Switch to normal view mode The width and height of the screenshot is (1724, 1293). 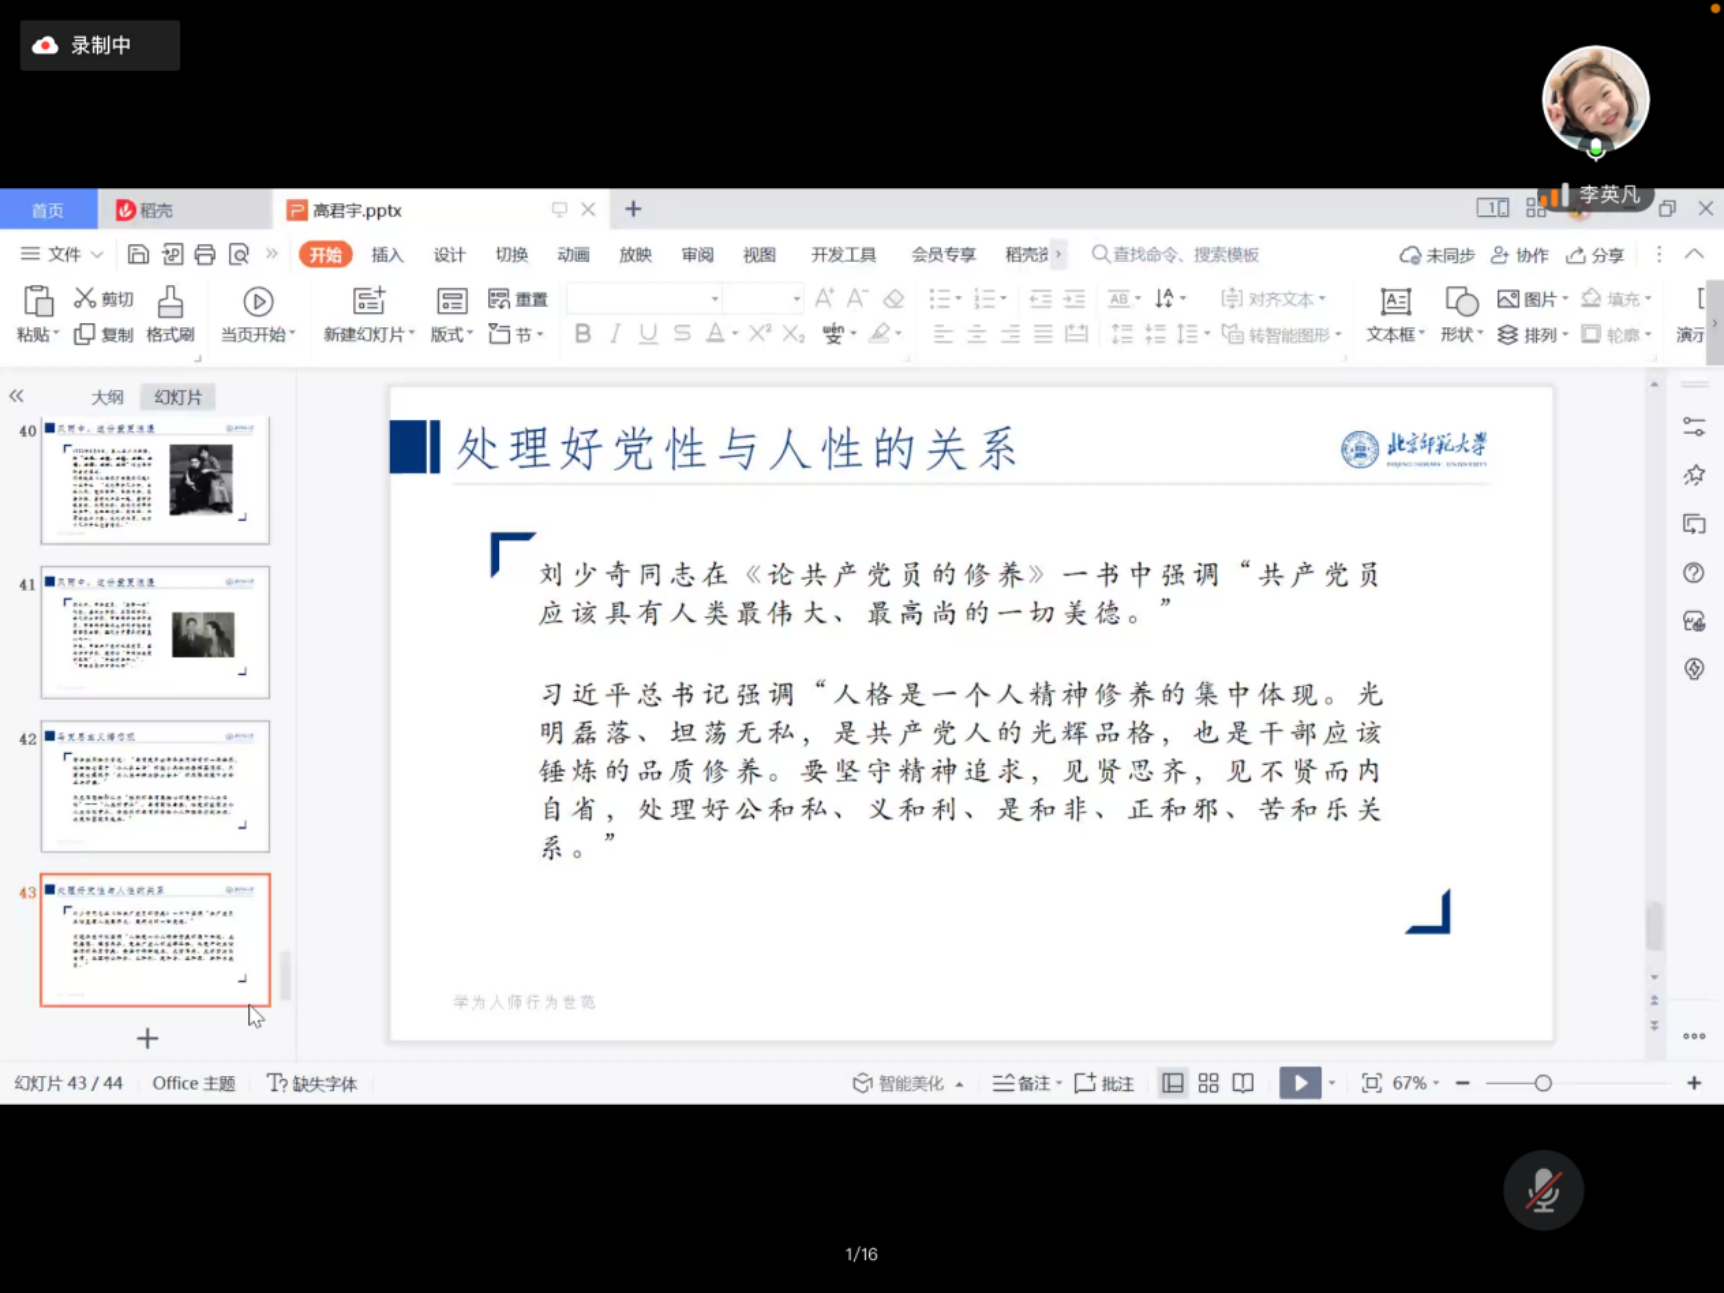1172,1083
